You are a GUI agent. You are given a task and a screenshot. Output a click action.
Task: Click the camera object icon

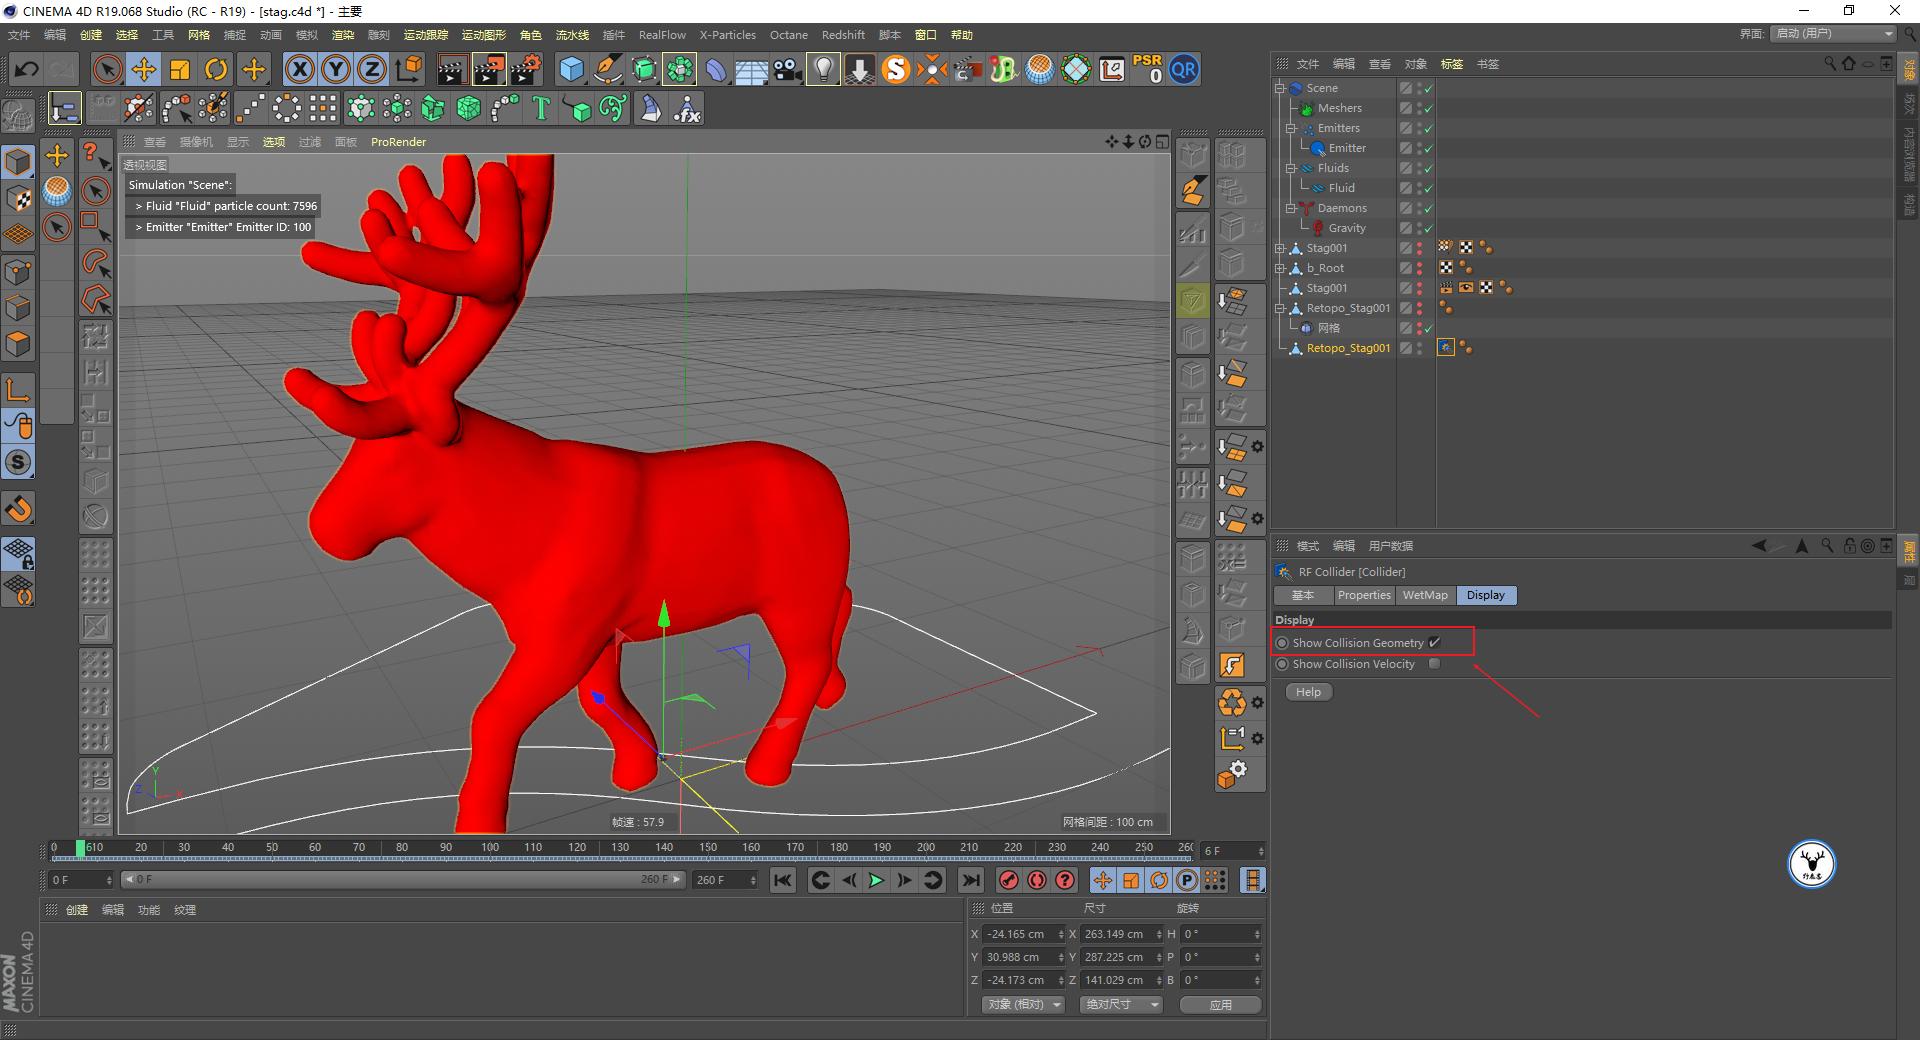[787, 70]
